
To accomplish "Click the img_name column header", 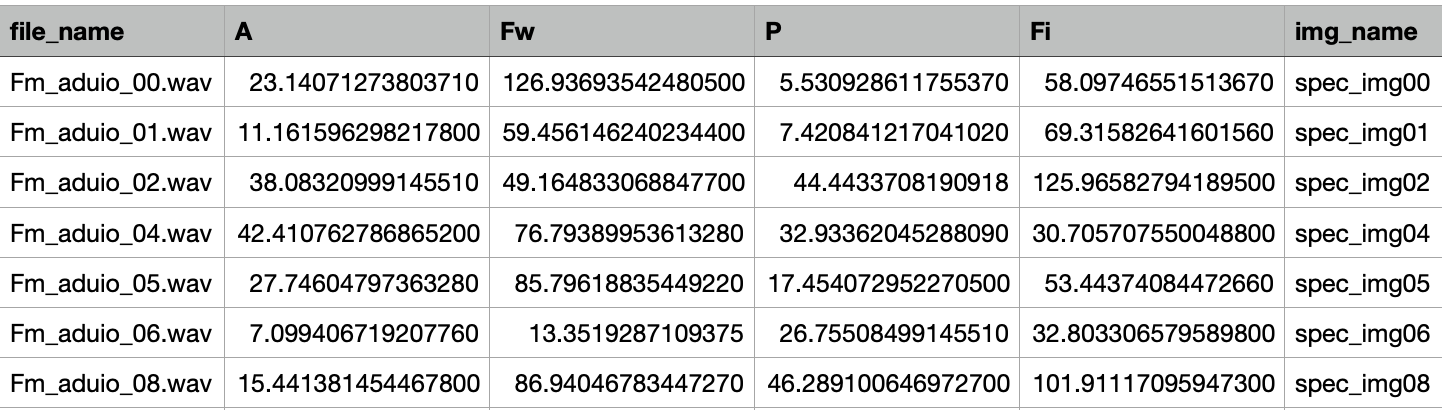I will (x=1355, y=32).
